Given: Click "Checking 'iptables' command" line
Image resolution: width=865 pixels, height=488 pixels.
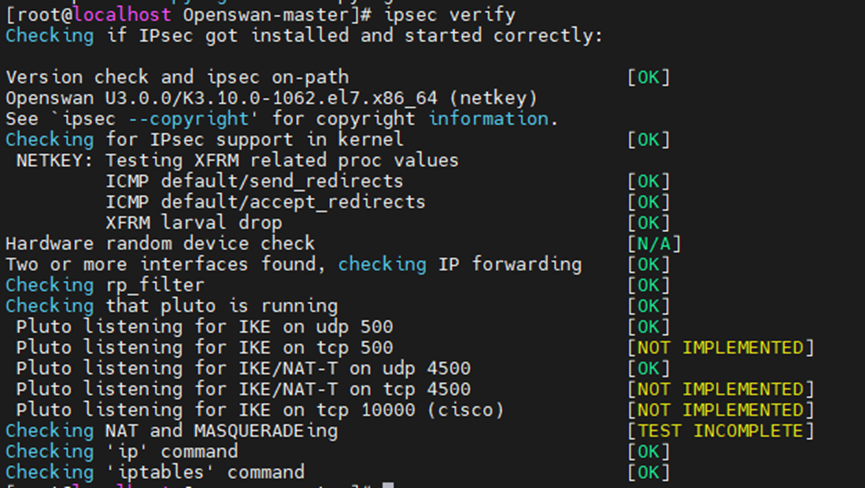Looking at the screenshot, I should point(155,473).
